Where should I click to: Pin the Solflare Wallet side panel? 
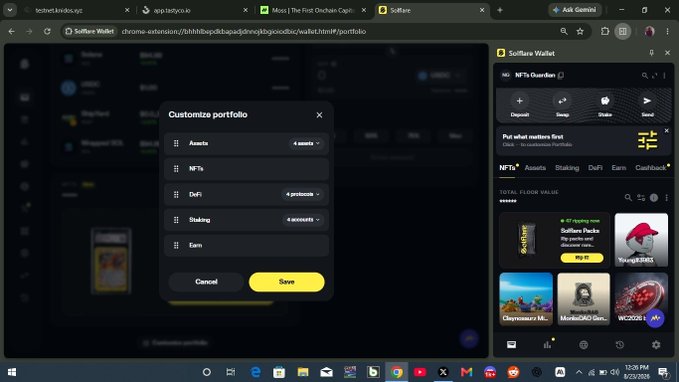[651, 53]
